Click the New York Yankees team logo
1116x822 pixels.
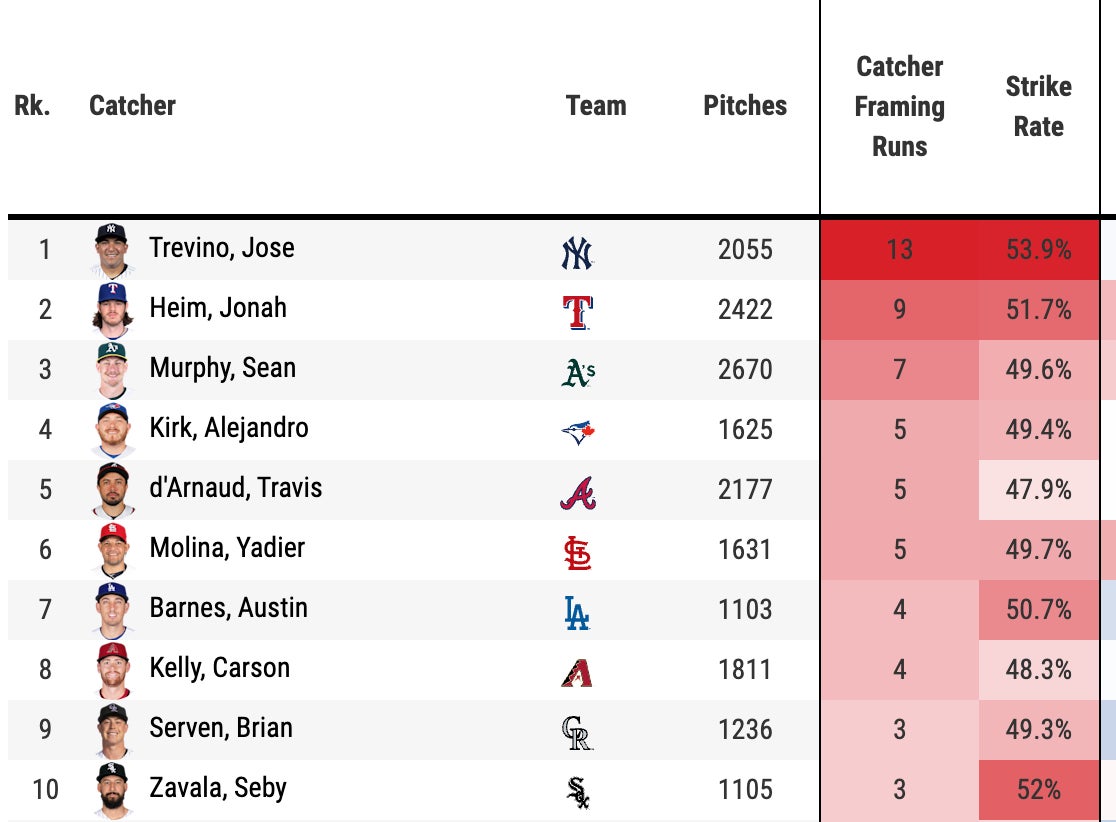click(577, 251)
